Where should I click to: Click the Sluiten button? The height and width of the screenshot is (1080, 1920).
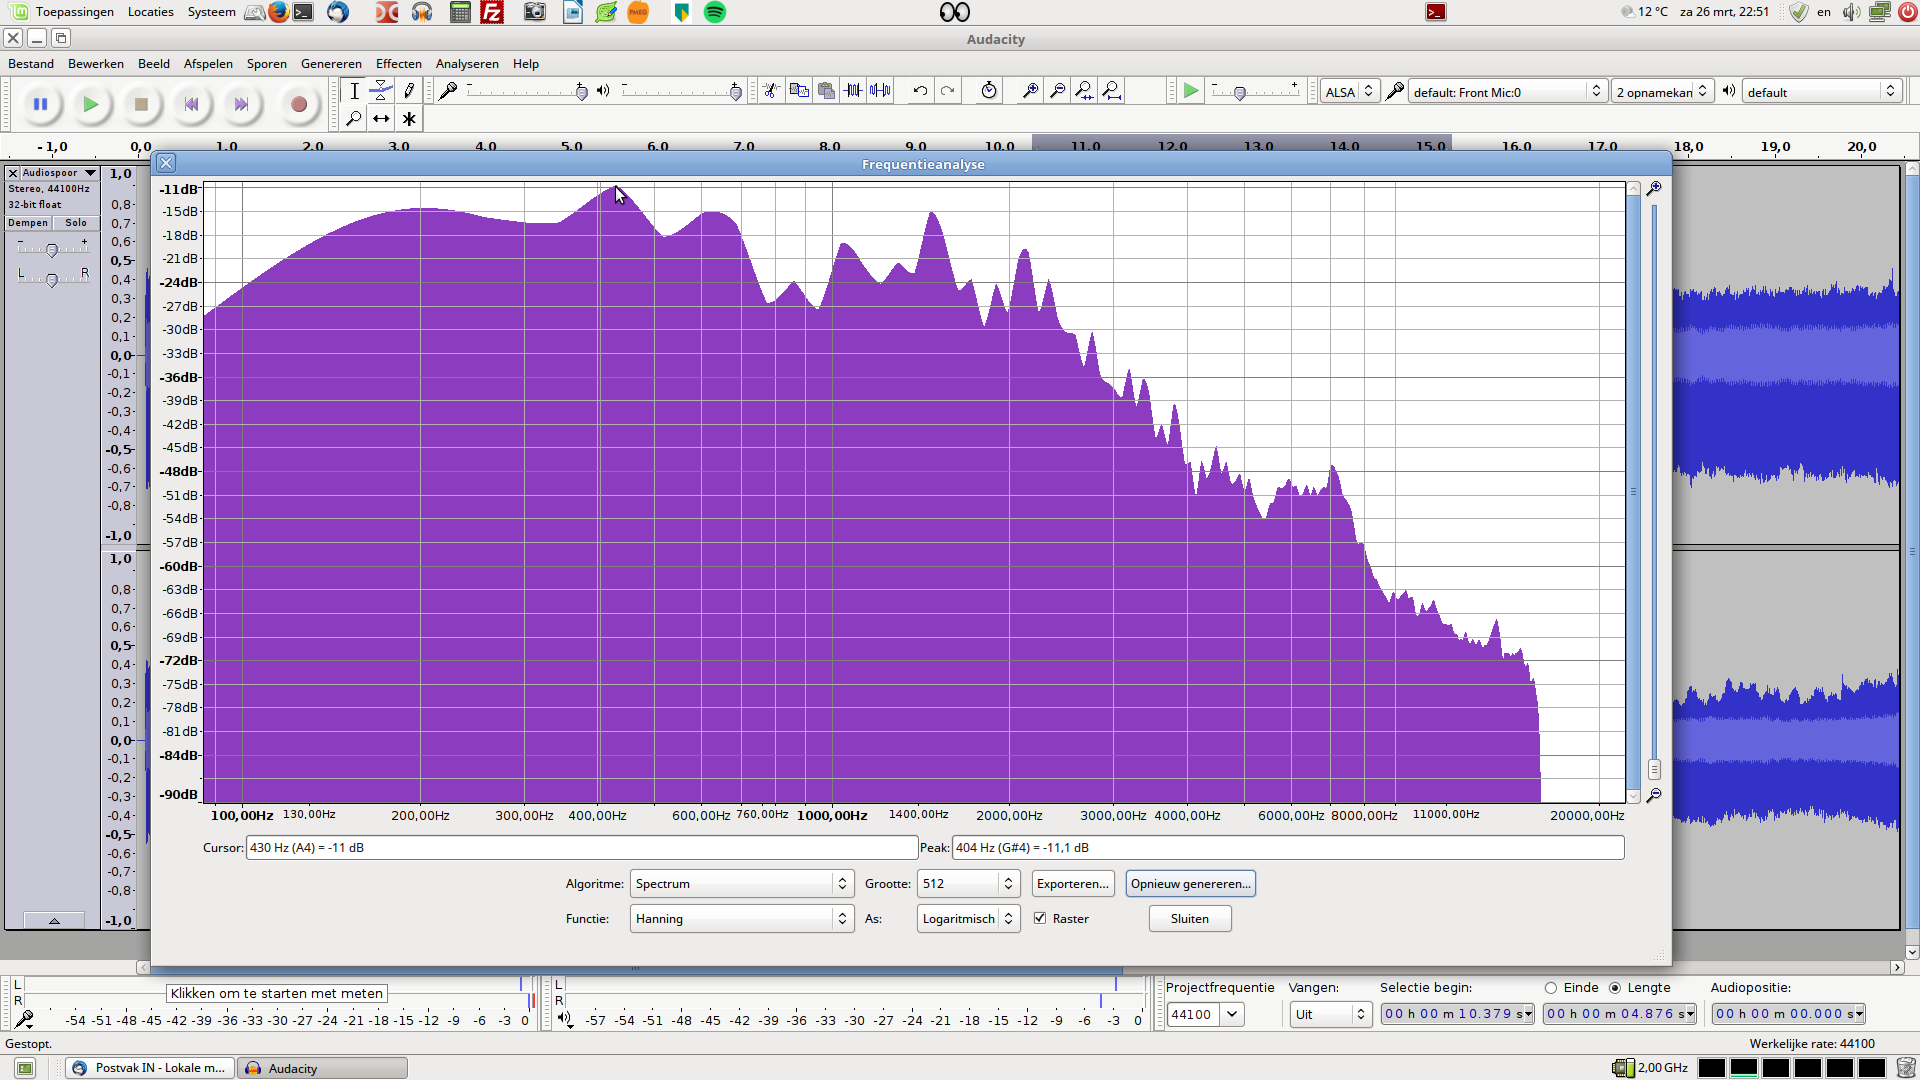click(1189, 919)
